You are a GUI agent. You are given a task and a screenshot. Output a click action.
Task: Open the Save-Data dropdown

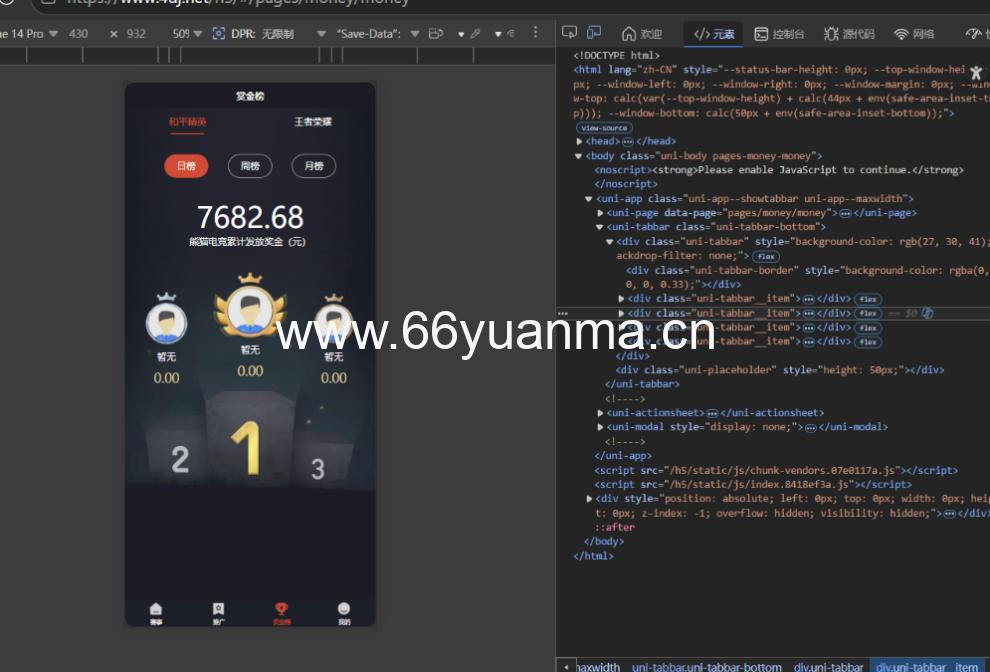pos(378,33)
